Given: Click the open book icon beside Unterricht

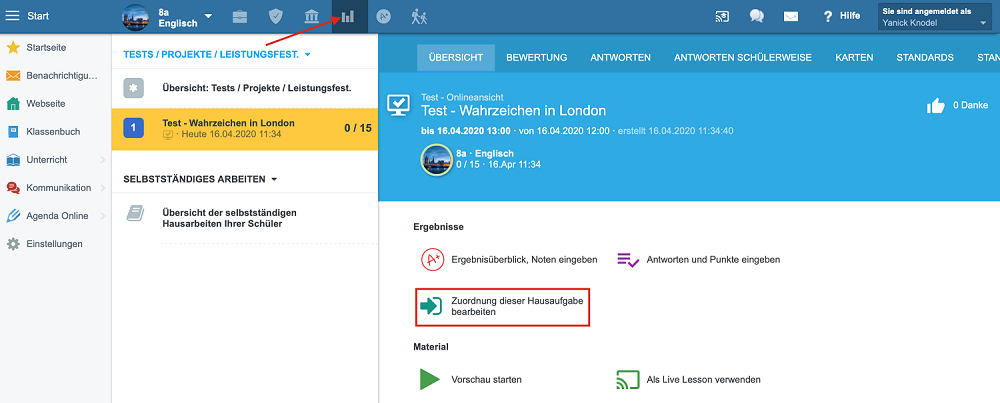Looking at the screenshot, I should click(13, 160).
